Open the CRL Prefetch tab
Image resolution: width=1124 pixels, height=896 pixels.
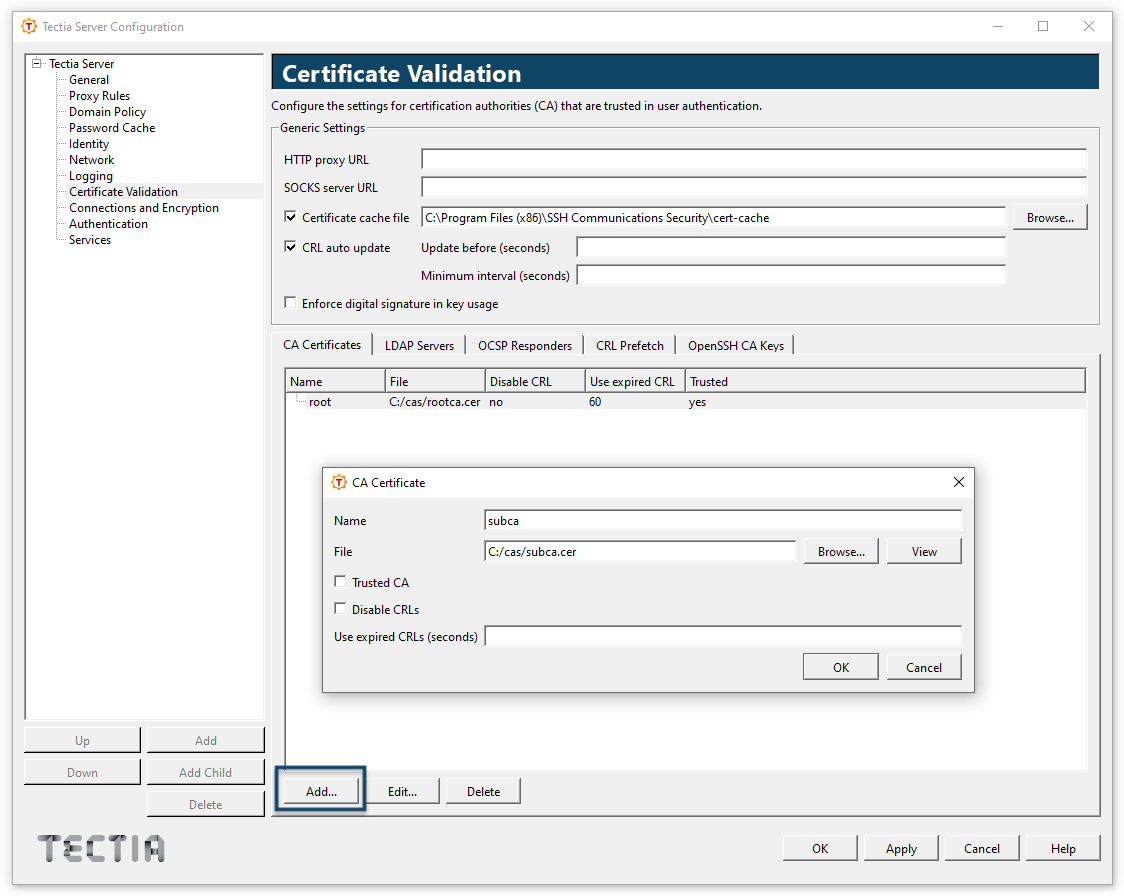pyautogui.click(x=629, y=345)
